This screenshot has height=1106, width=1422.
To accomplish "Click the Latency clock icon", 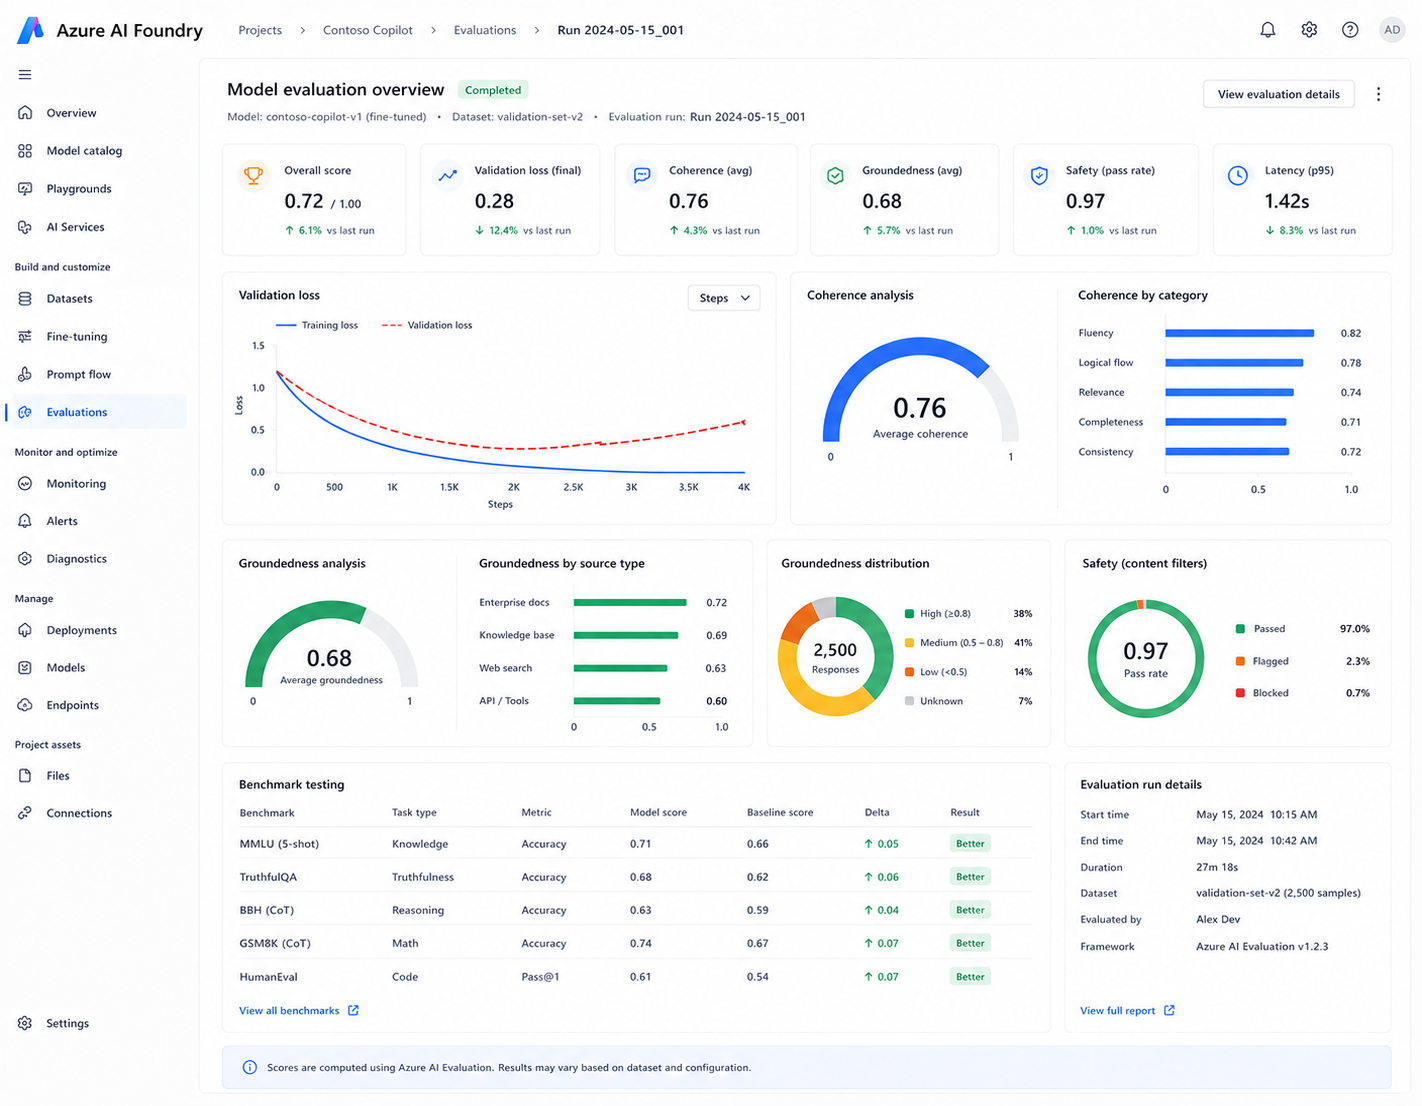I will 1237,176.
